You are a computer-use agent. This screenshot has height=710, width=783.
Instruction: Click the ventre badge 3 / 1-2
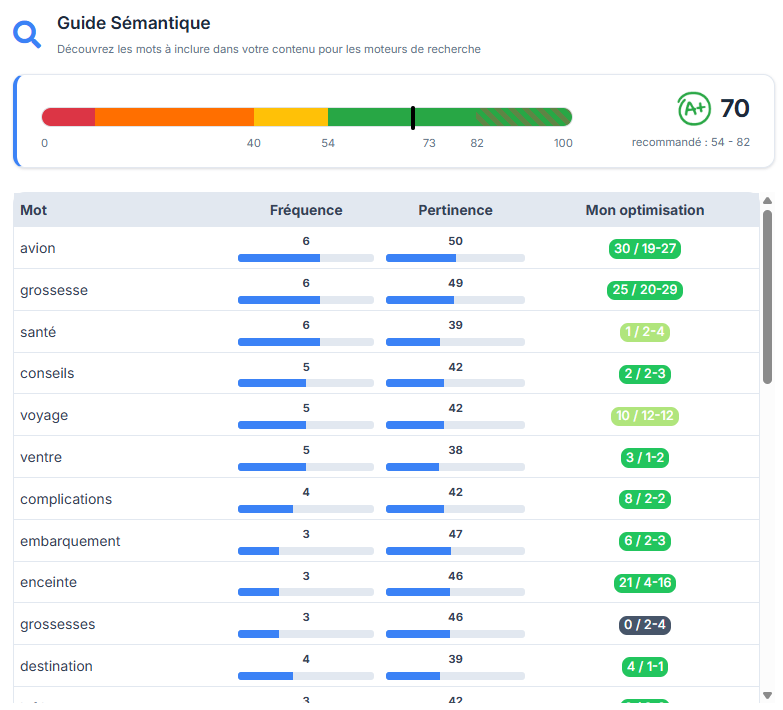pyautogui.click(x=645, y=458)
